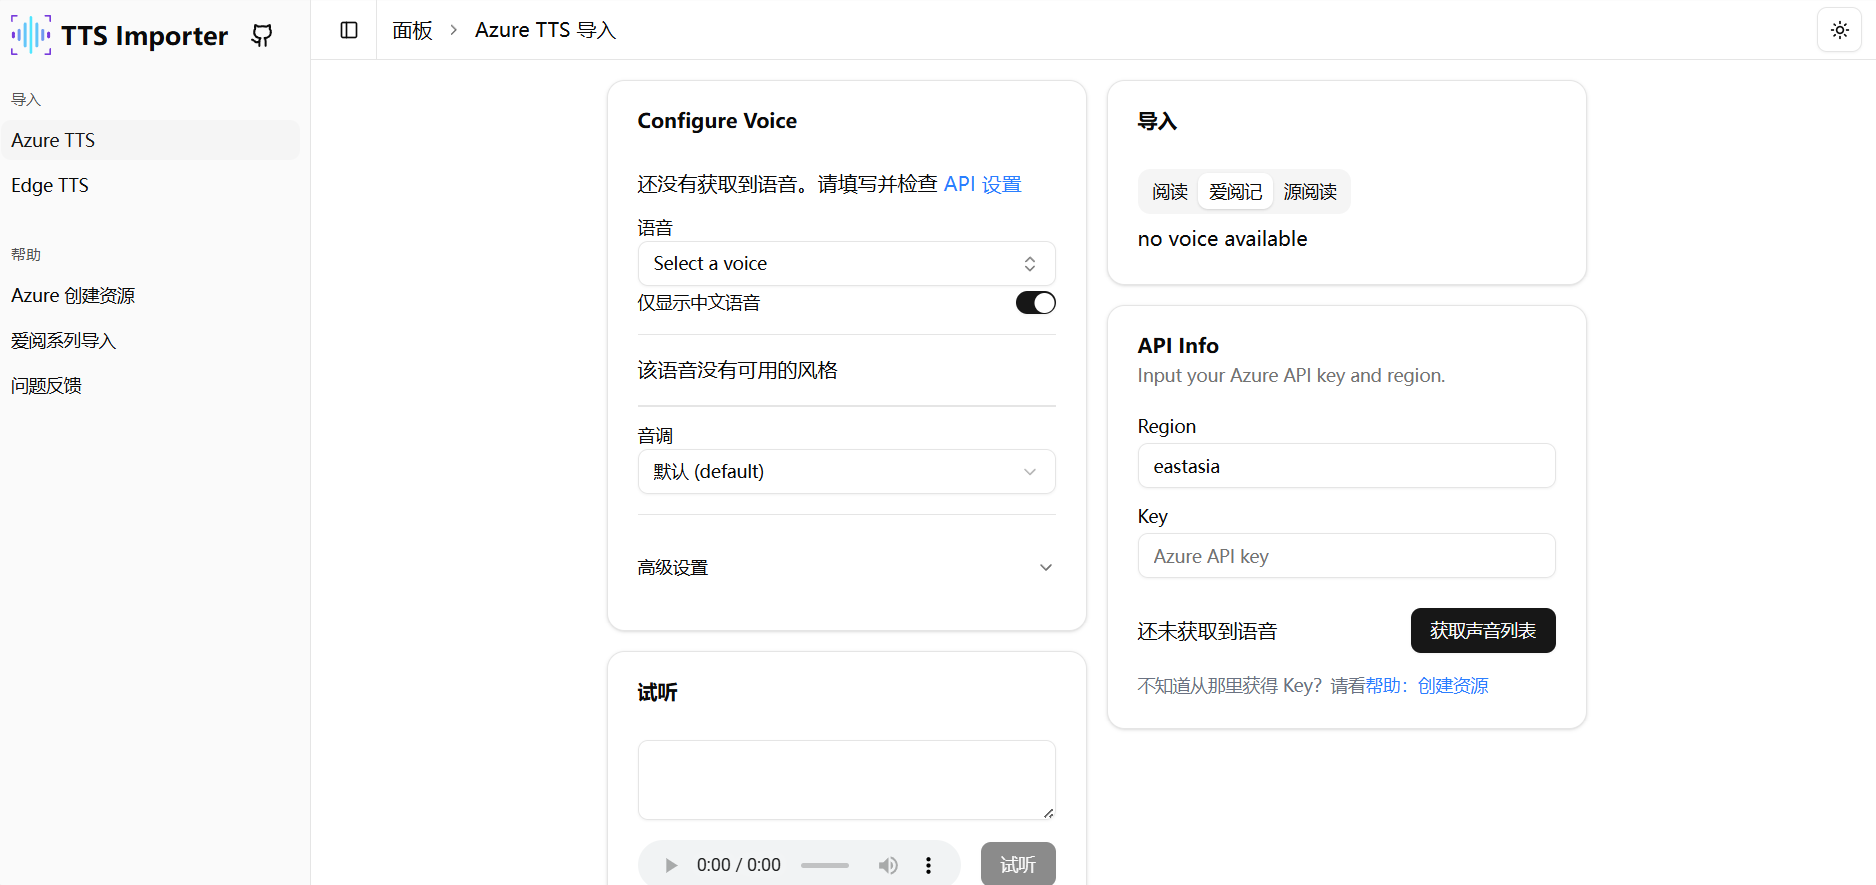Switch theme with the sun icon
Screen dimensions: 1876x885
point(1839,30)
